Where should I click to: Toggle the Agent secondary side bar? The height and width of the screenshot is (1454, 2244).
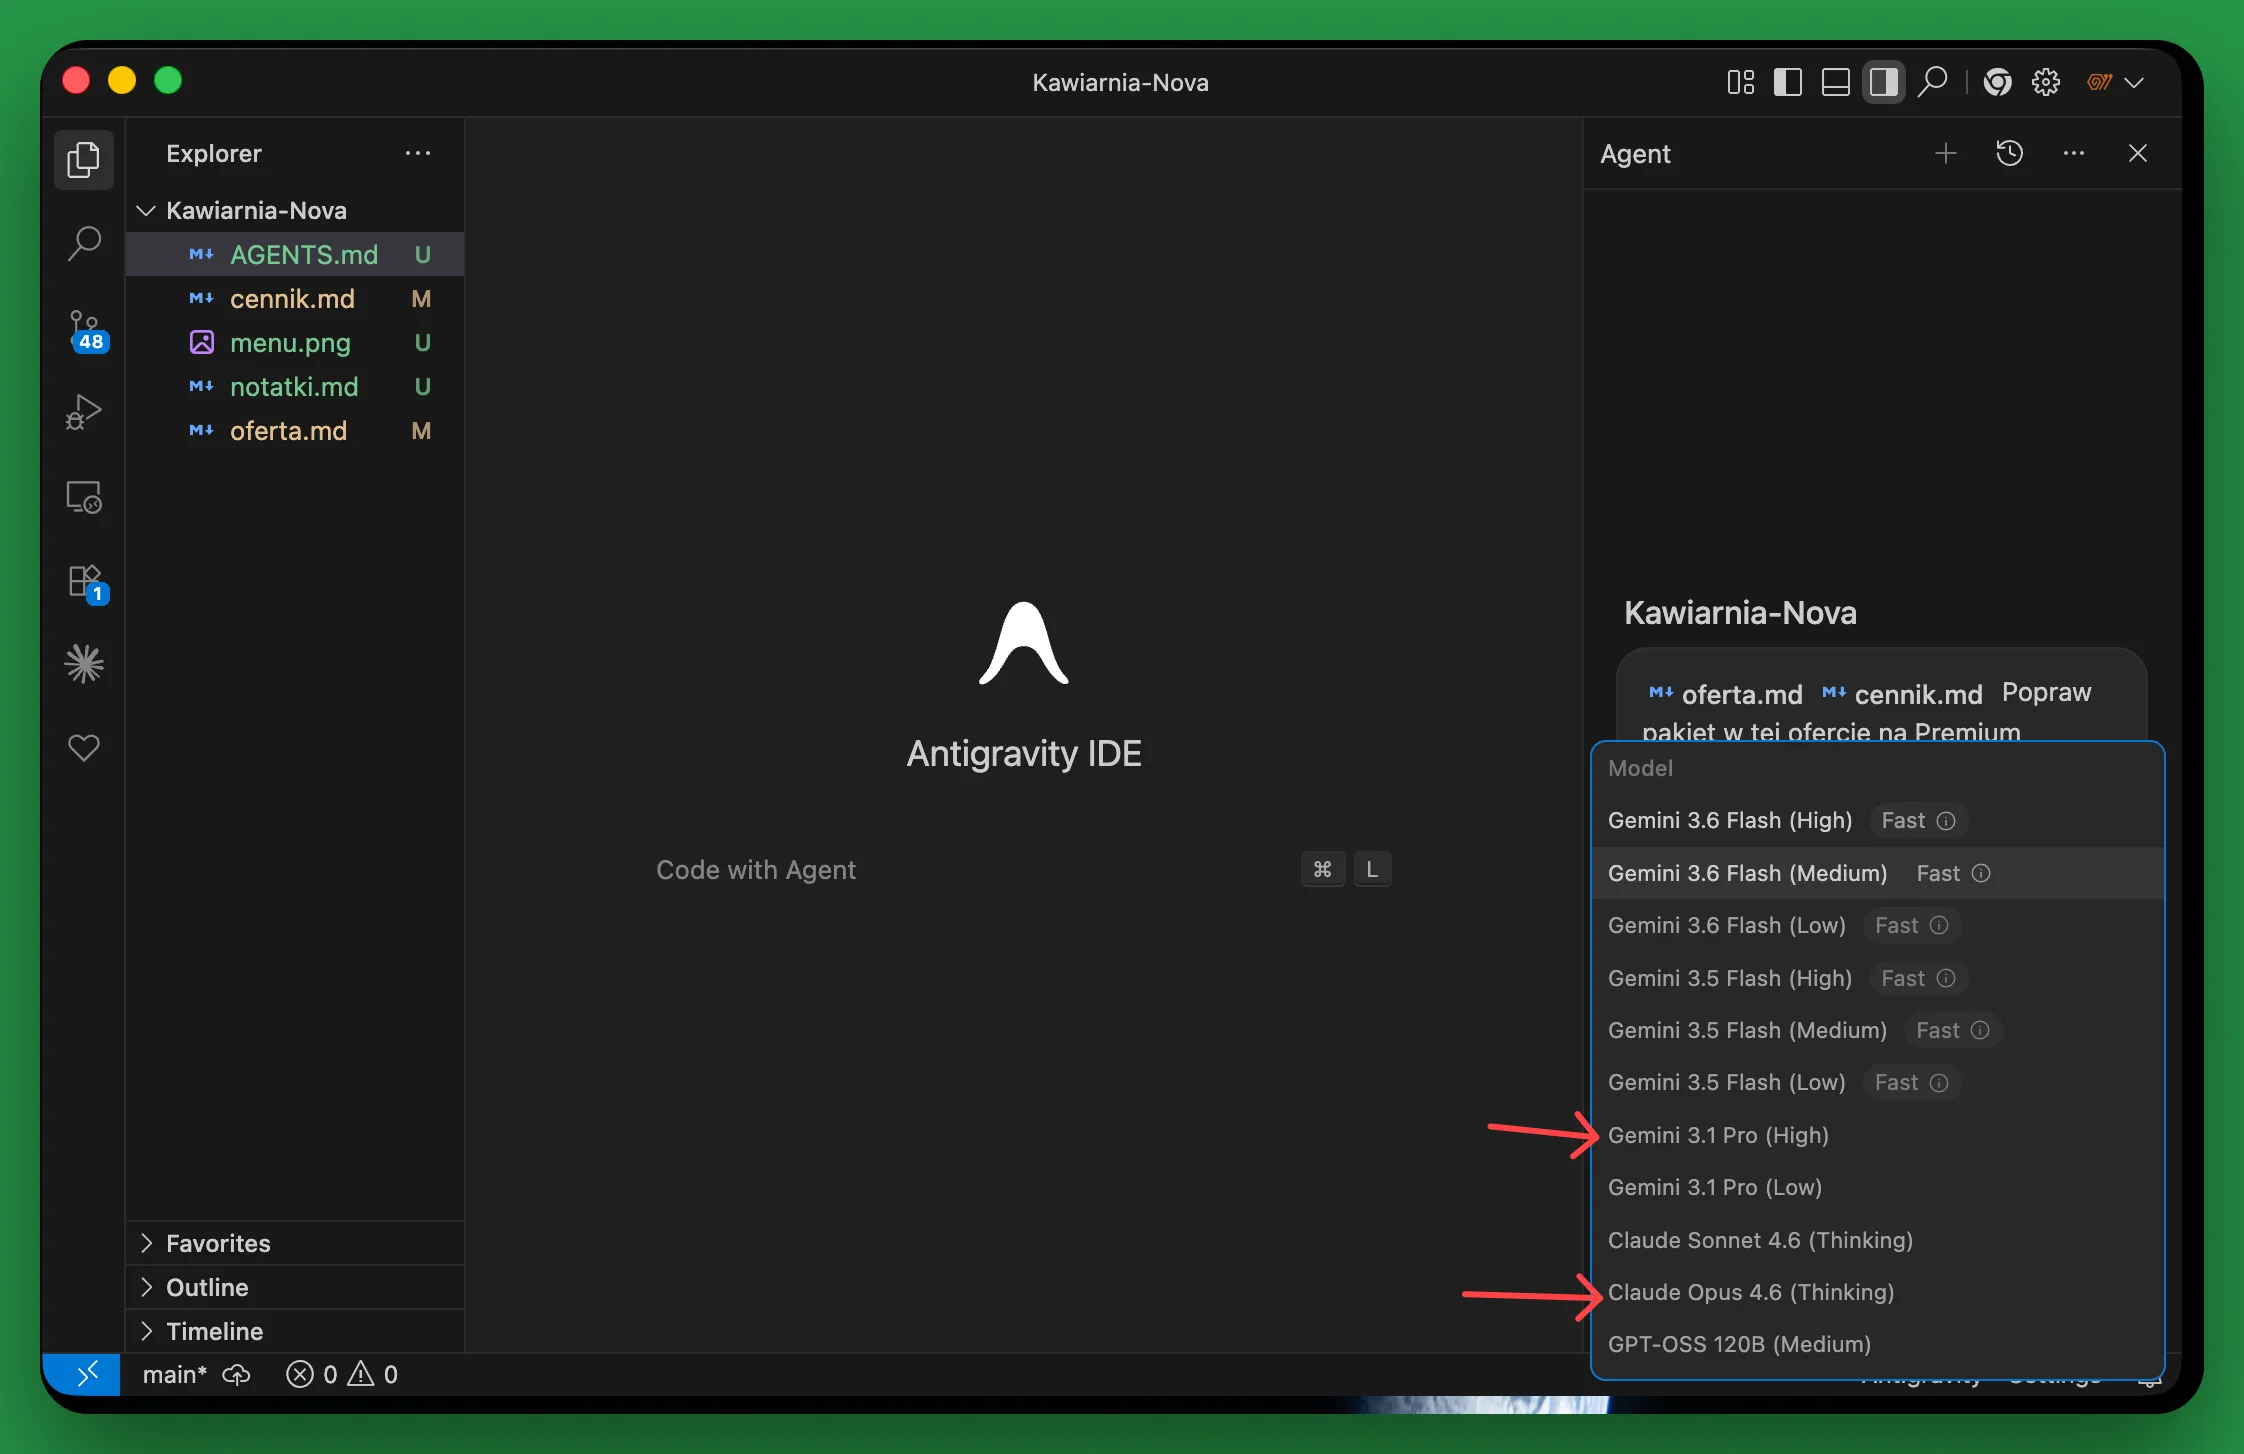[1884, 82]
